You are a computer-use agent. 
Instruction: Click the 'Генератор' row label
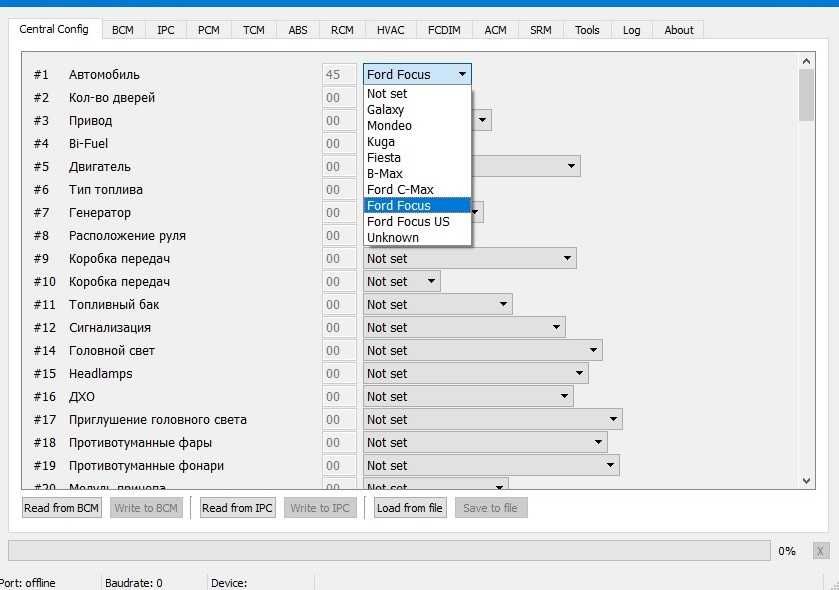pyautogui.click(x=100, y=212)
